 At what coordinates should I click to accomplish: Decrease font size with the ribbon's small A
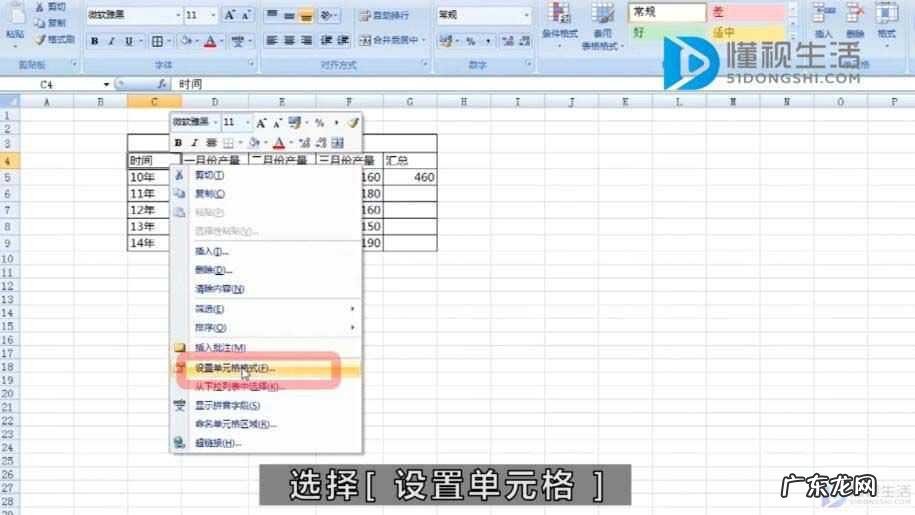(x=246, y=15)
